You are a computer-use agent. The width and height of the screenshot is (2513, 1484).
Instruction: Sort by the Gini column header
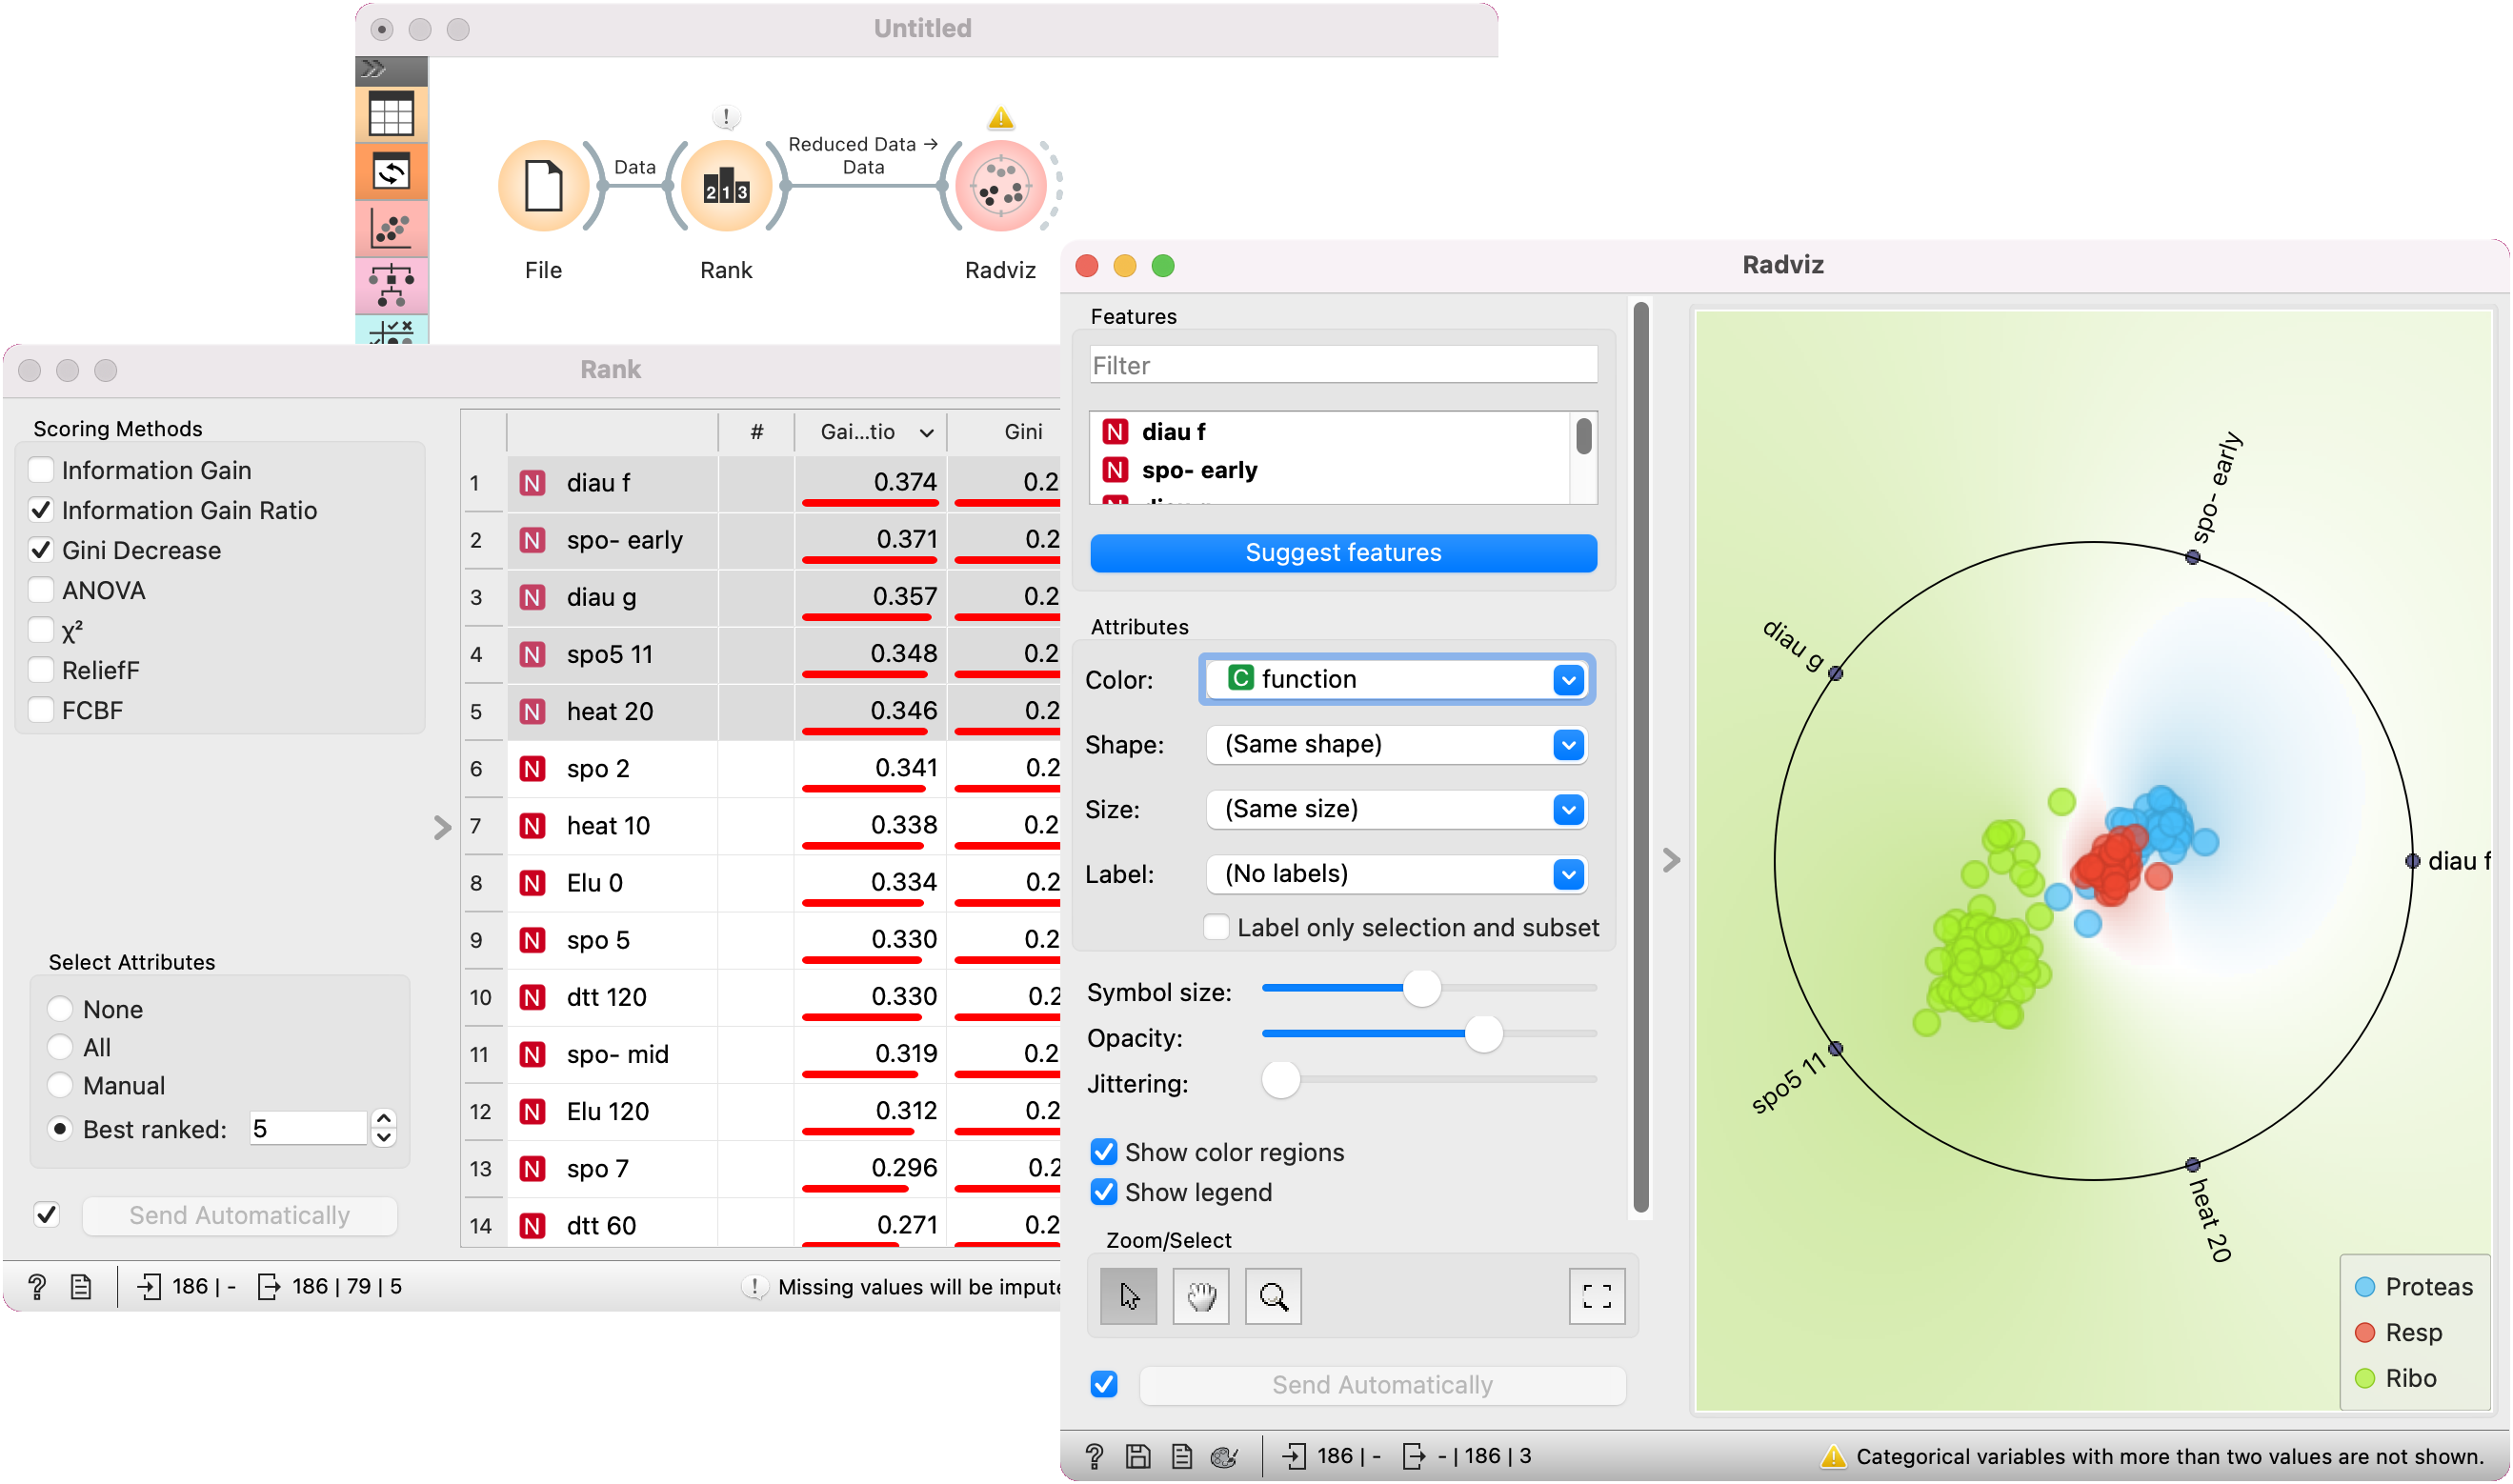click(1005, 431)
